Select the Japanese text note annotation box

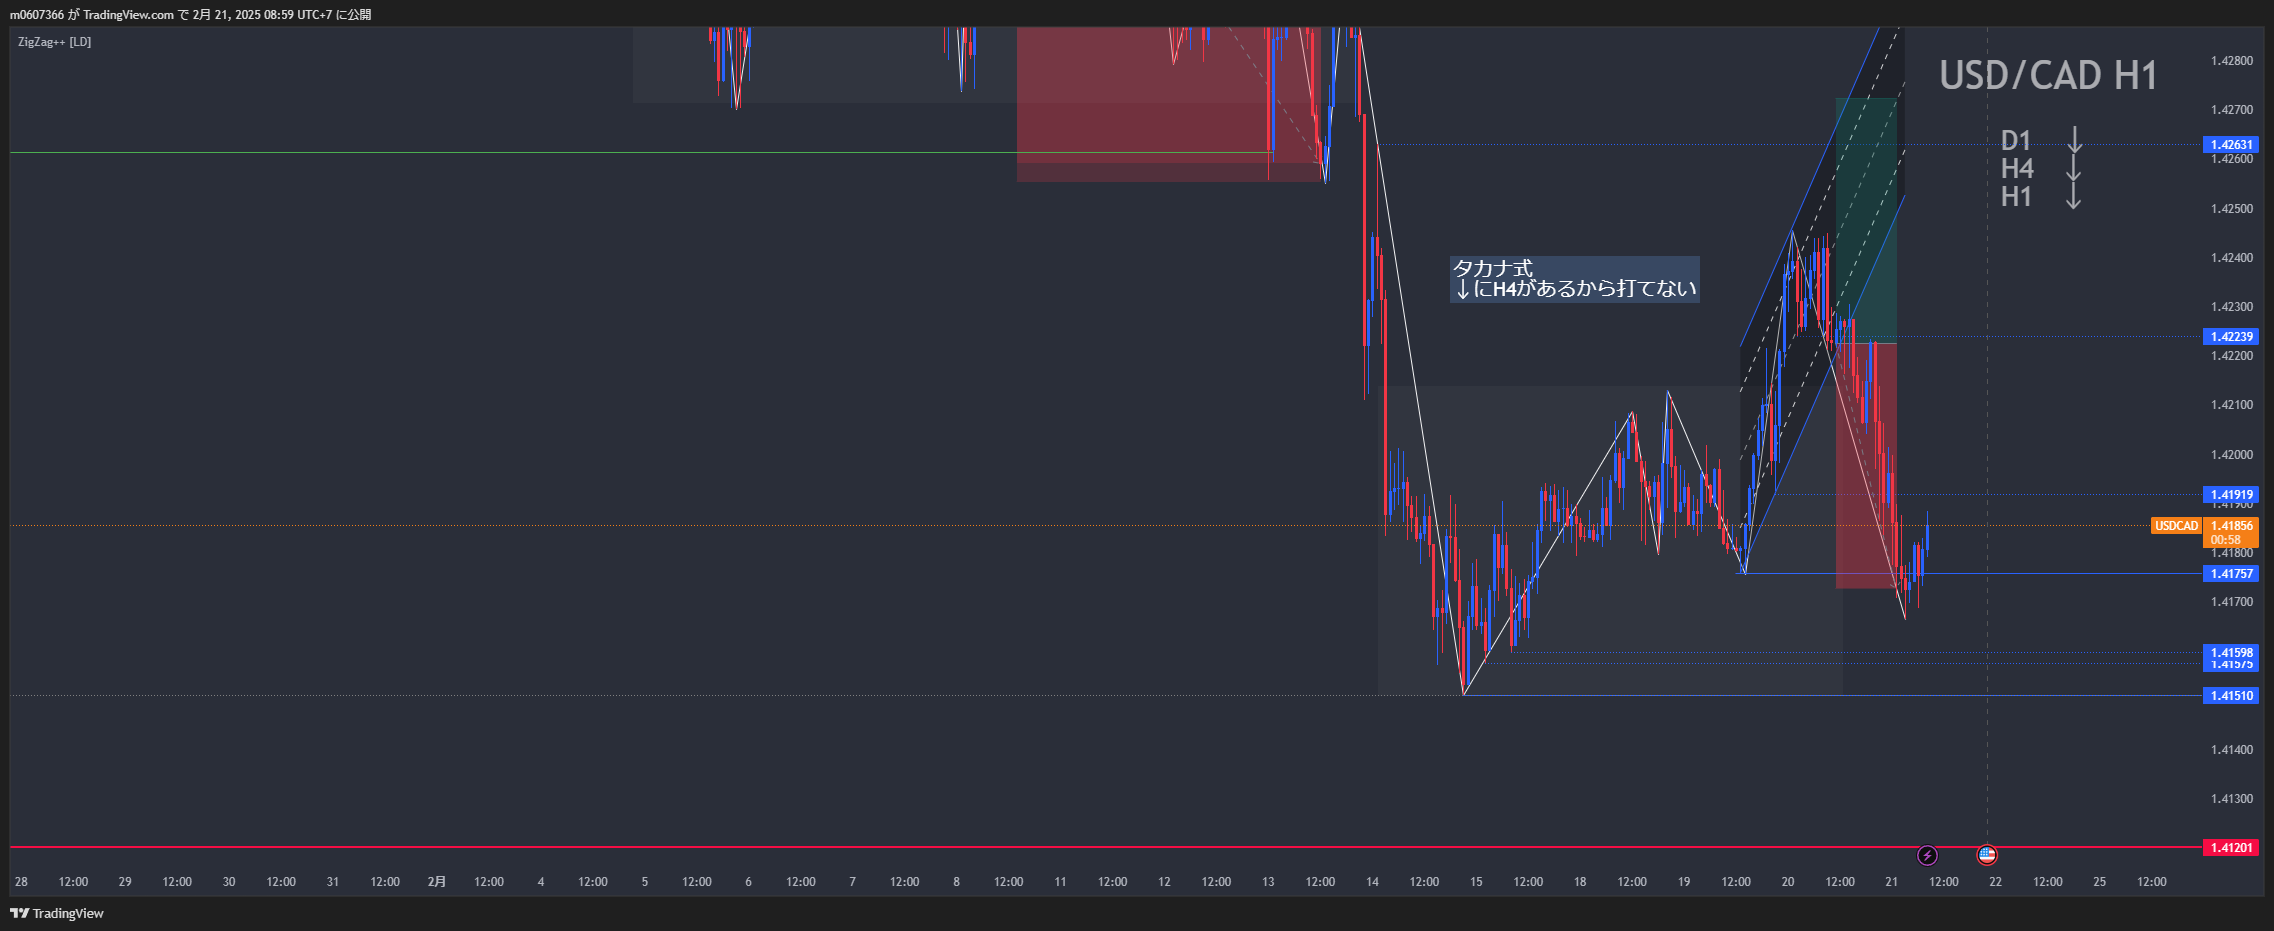pos(1574,279)
